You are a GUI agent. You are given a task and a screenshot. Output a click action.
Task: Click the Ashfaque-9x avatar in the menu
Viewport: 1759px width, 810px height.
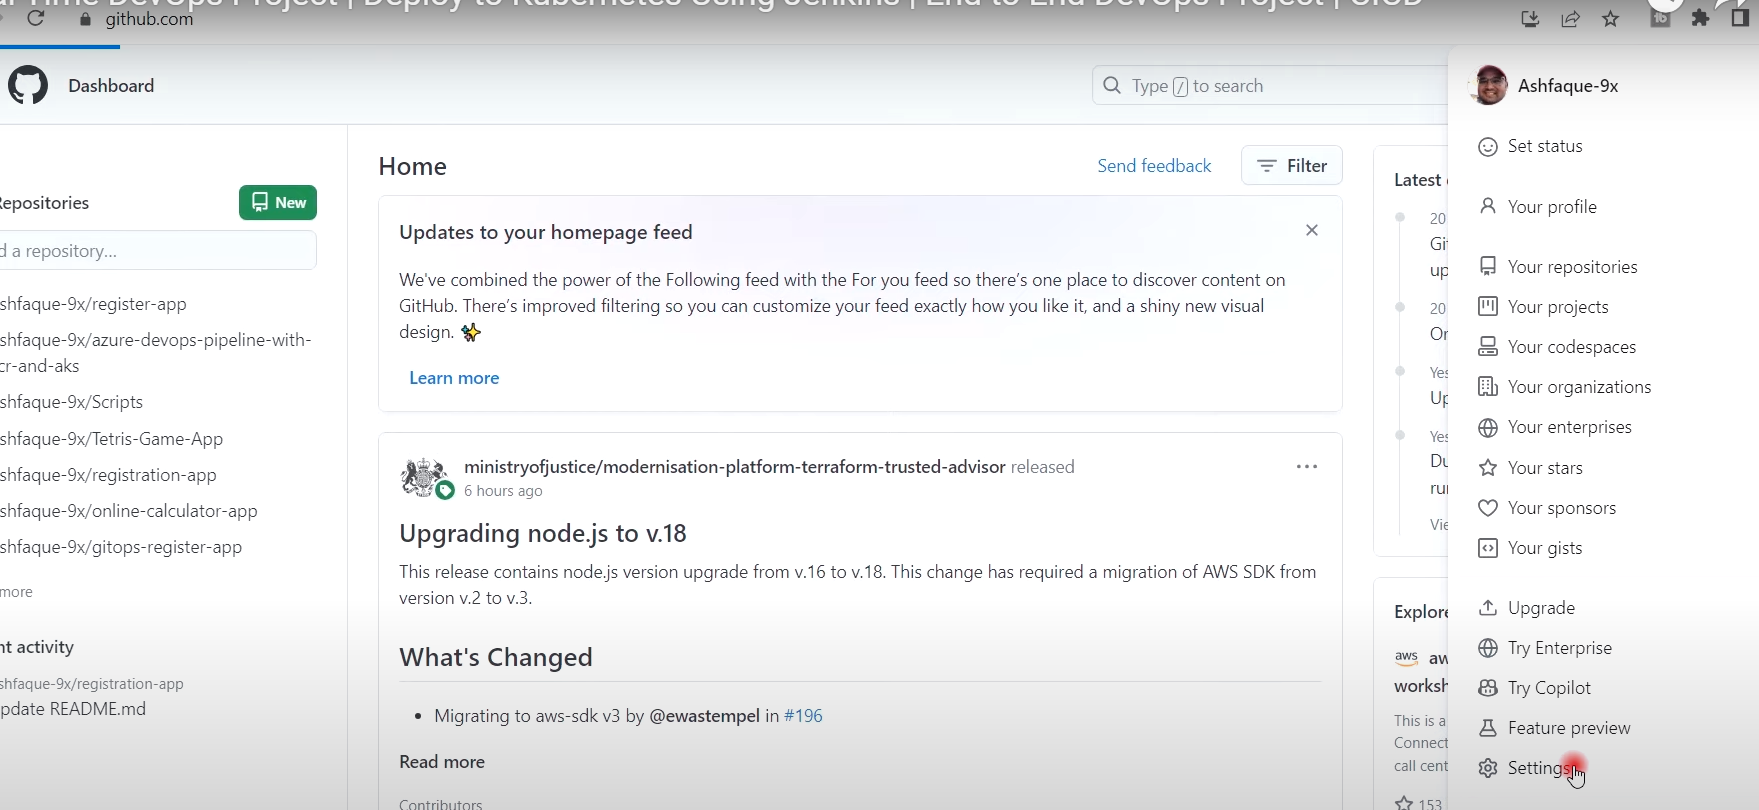[1490, 86]
